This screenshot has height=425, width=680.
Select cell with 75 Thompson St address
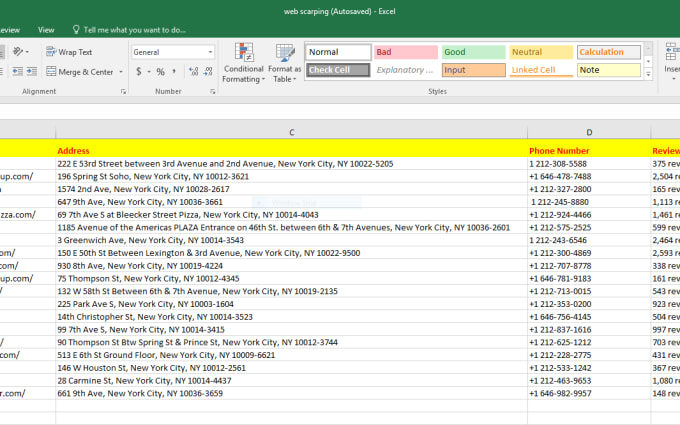point(291,278)
